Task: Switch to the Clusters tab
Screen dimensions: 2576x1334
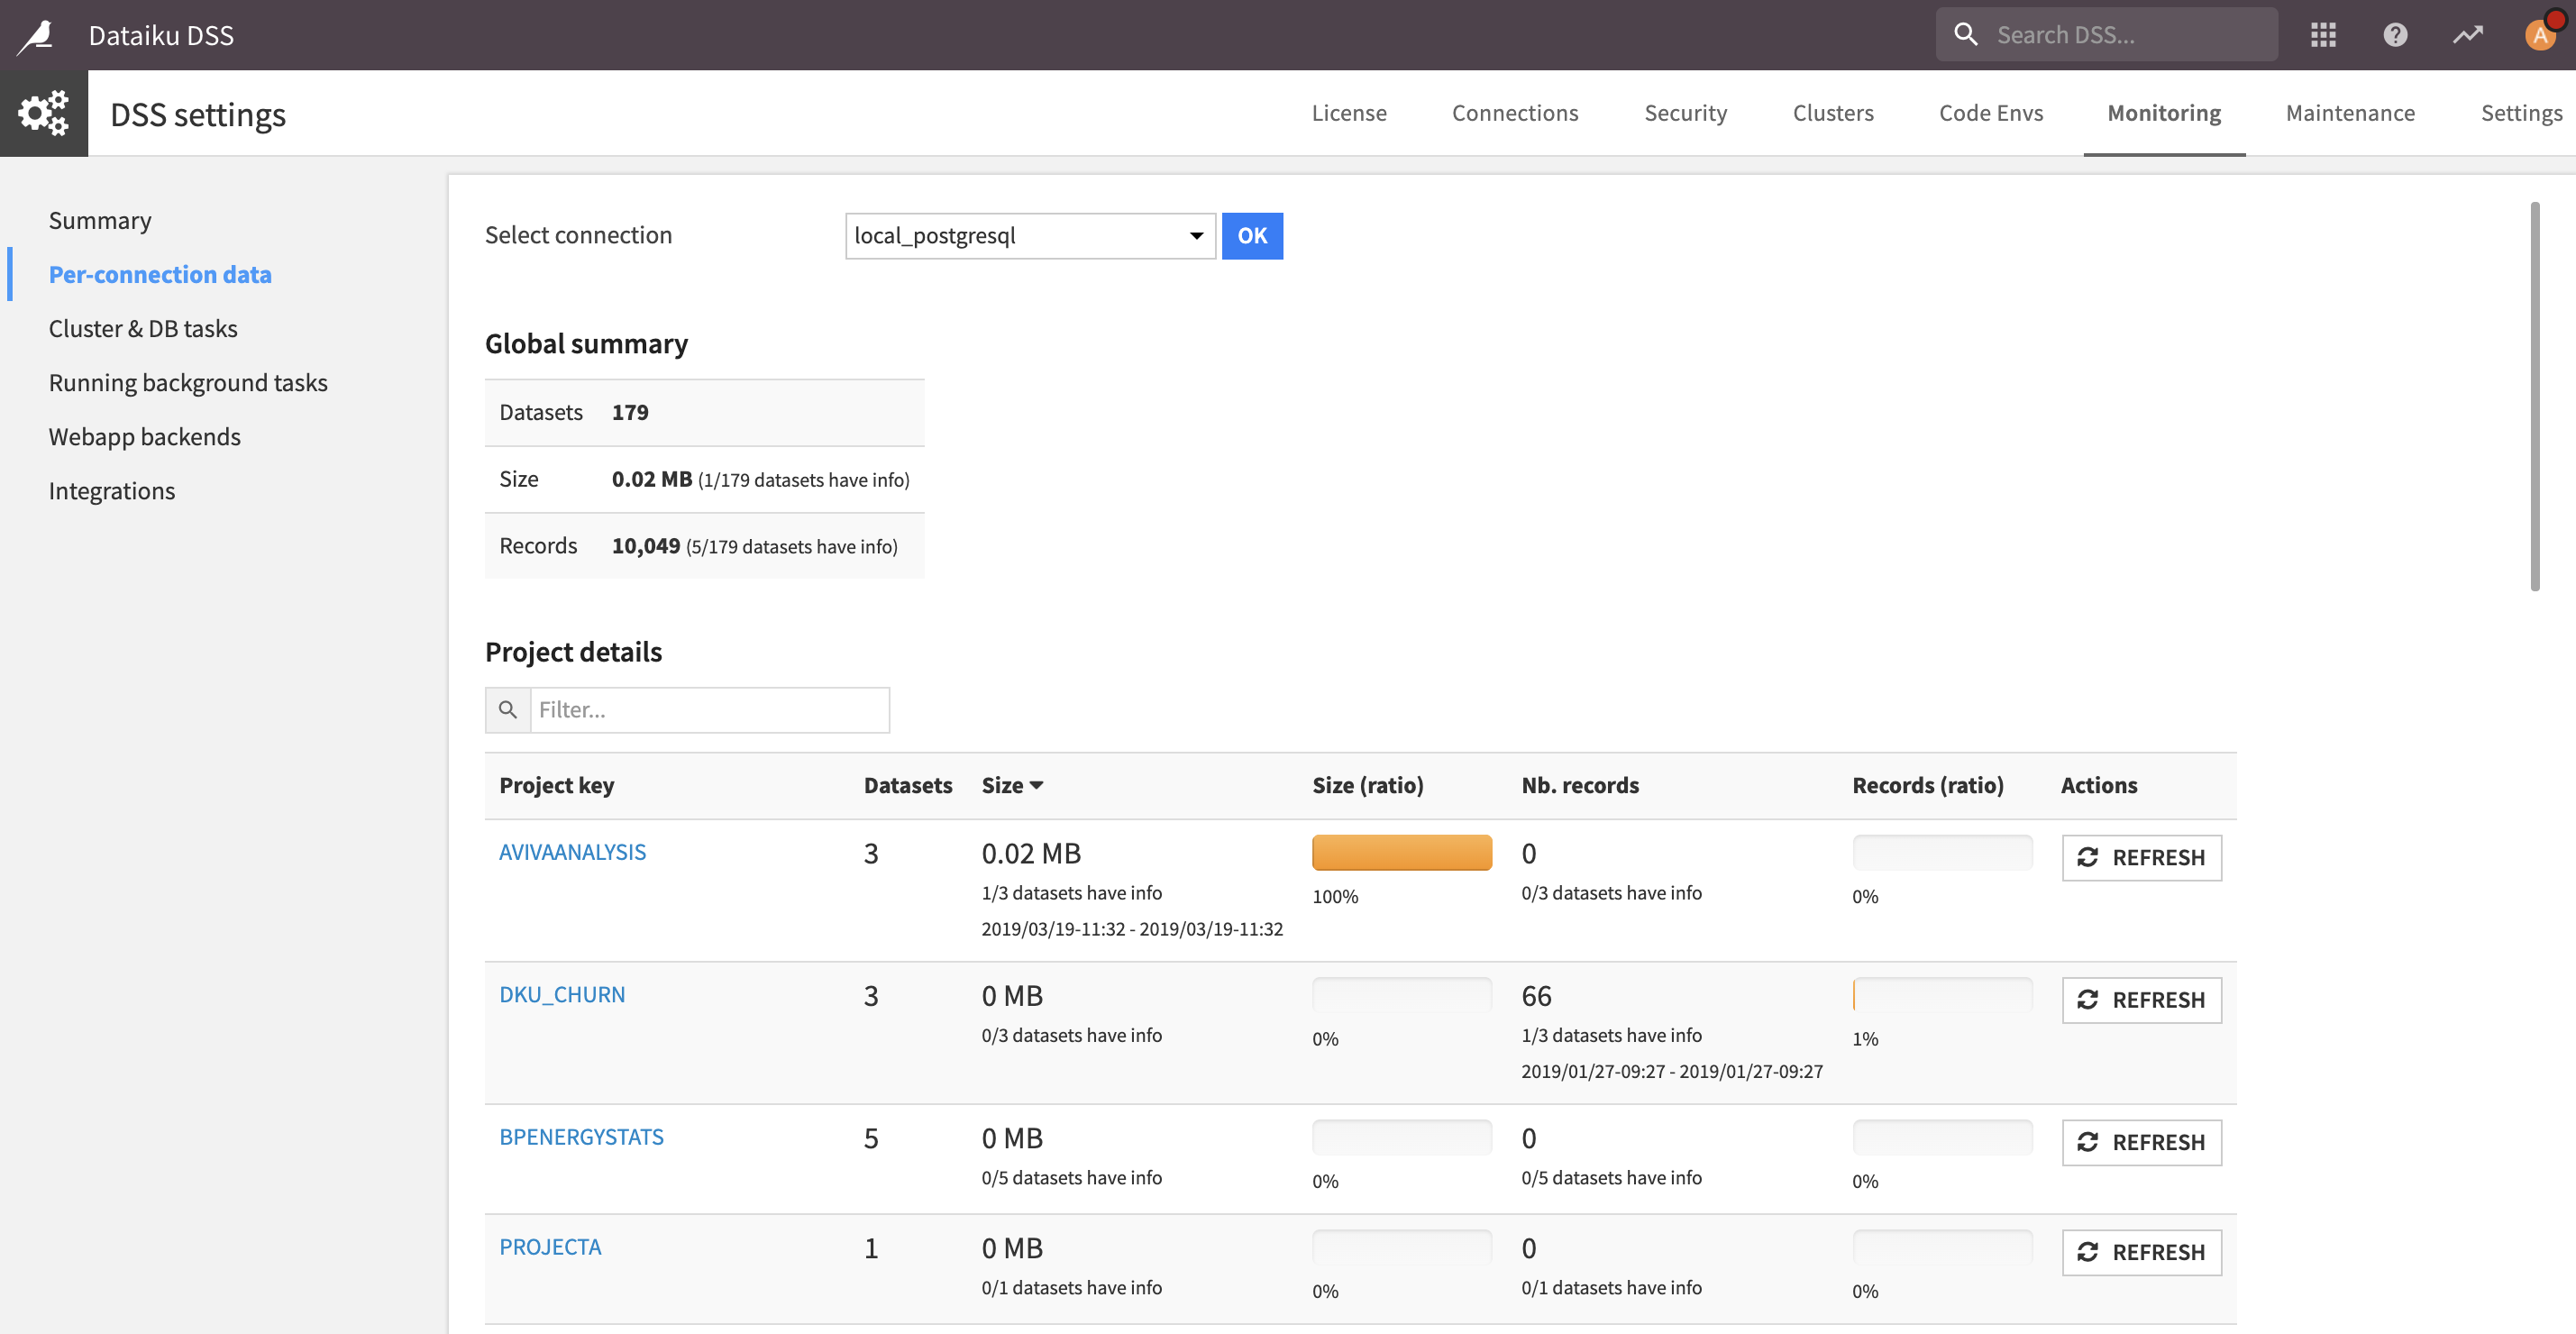Action: pos(1833,113)
